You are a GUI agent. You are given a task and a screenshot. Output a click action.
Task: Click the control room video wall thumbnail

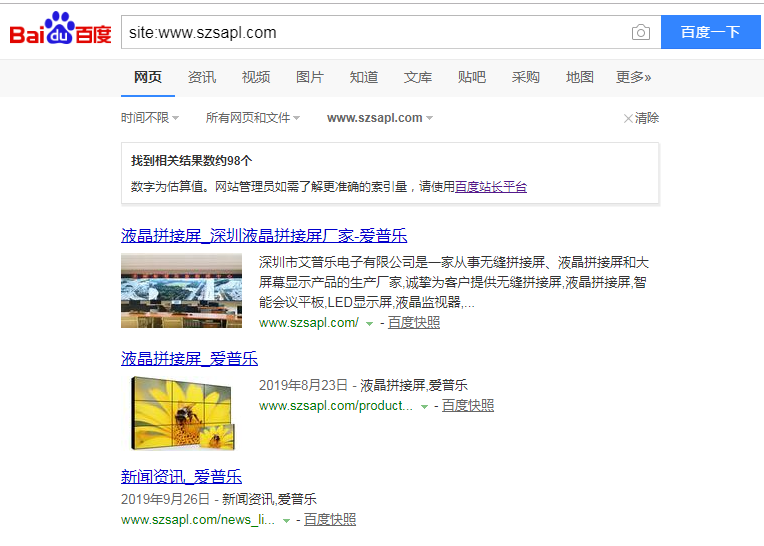click(x=181, y=290)
